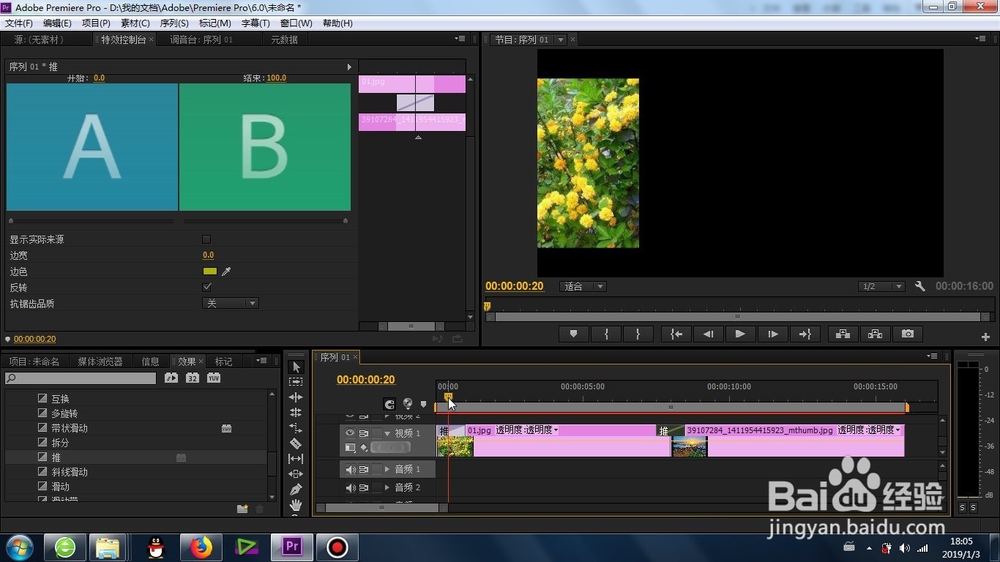The image size is (1000, 562).
Task: Play the program monitor sequence
Action: click(x=740, y=334)
